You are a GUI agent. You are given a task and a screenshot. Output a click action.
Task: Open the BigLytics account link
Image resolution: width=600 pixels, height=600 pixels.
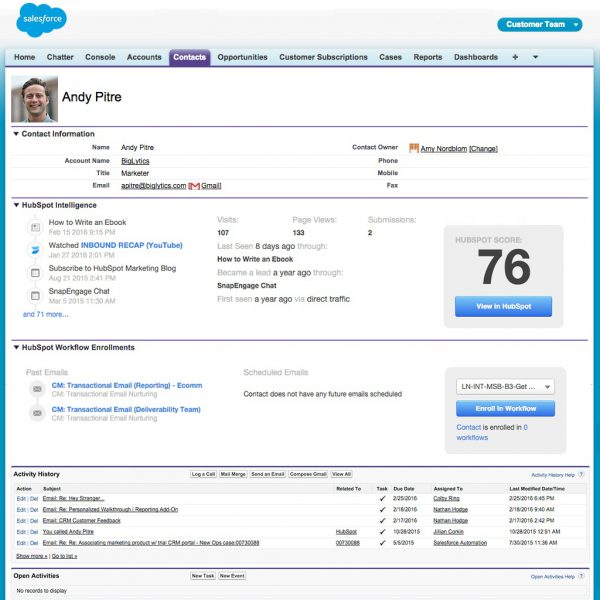coord(135,161)
